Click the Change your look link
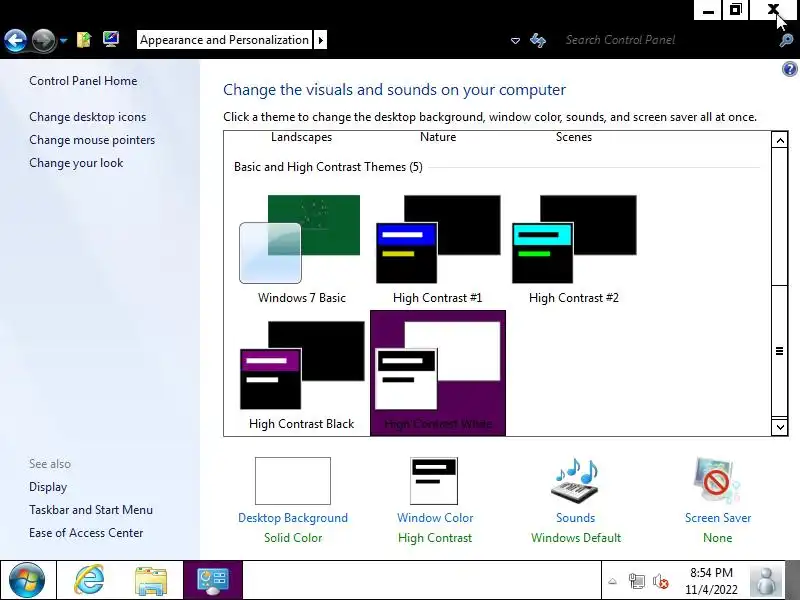 coord(76,163)
